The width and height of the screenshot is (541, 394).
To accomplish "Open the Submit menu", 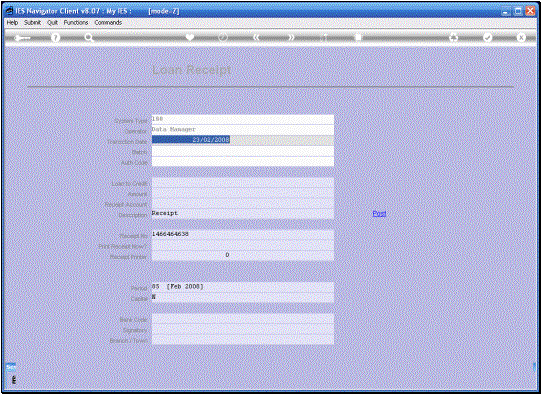I will [32, 22].
